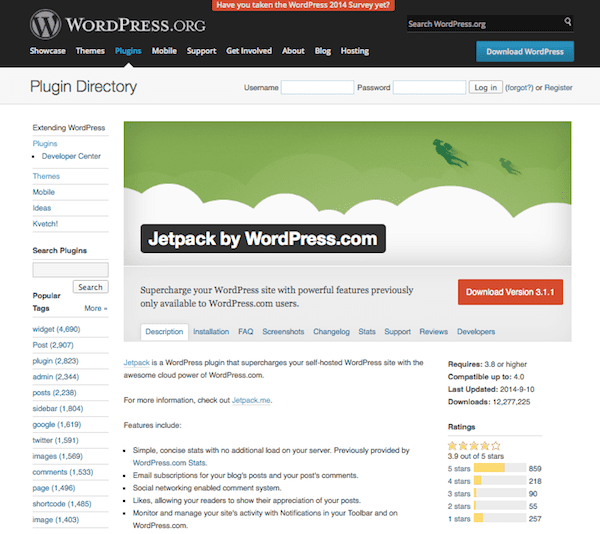This screenshot has width=600, height=534.
Task: Select the Screenshots tab
Action: click(283, 331)
